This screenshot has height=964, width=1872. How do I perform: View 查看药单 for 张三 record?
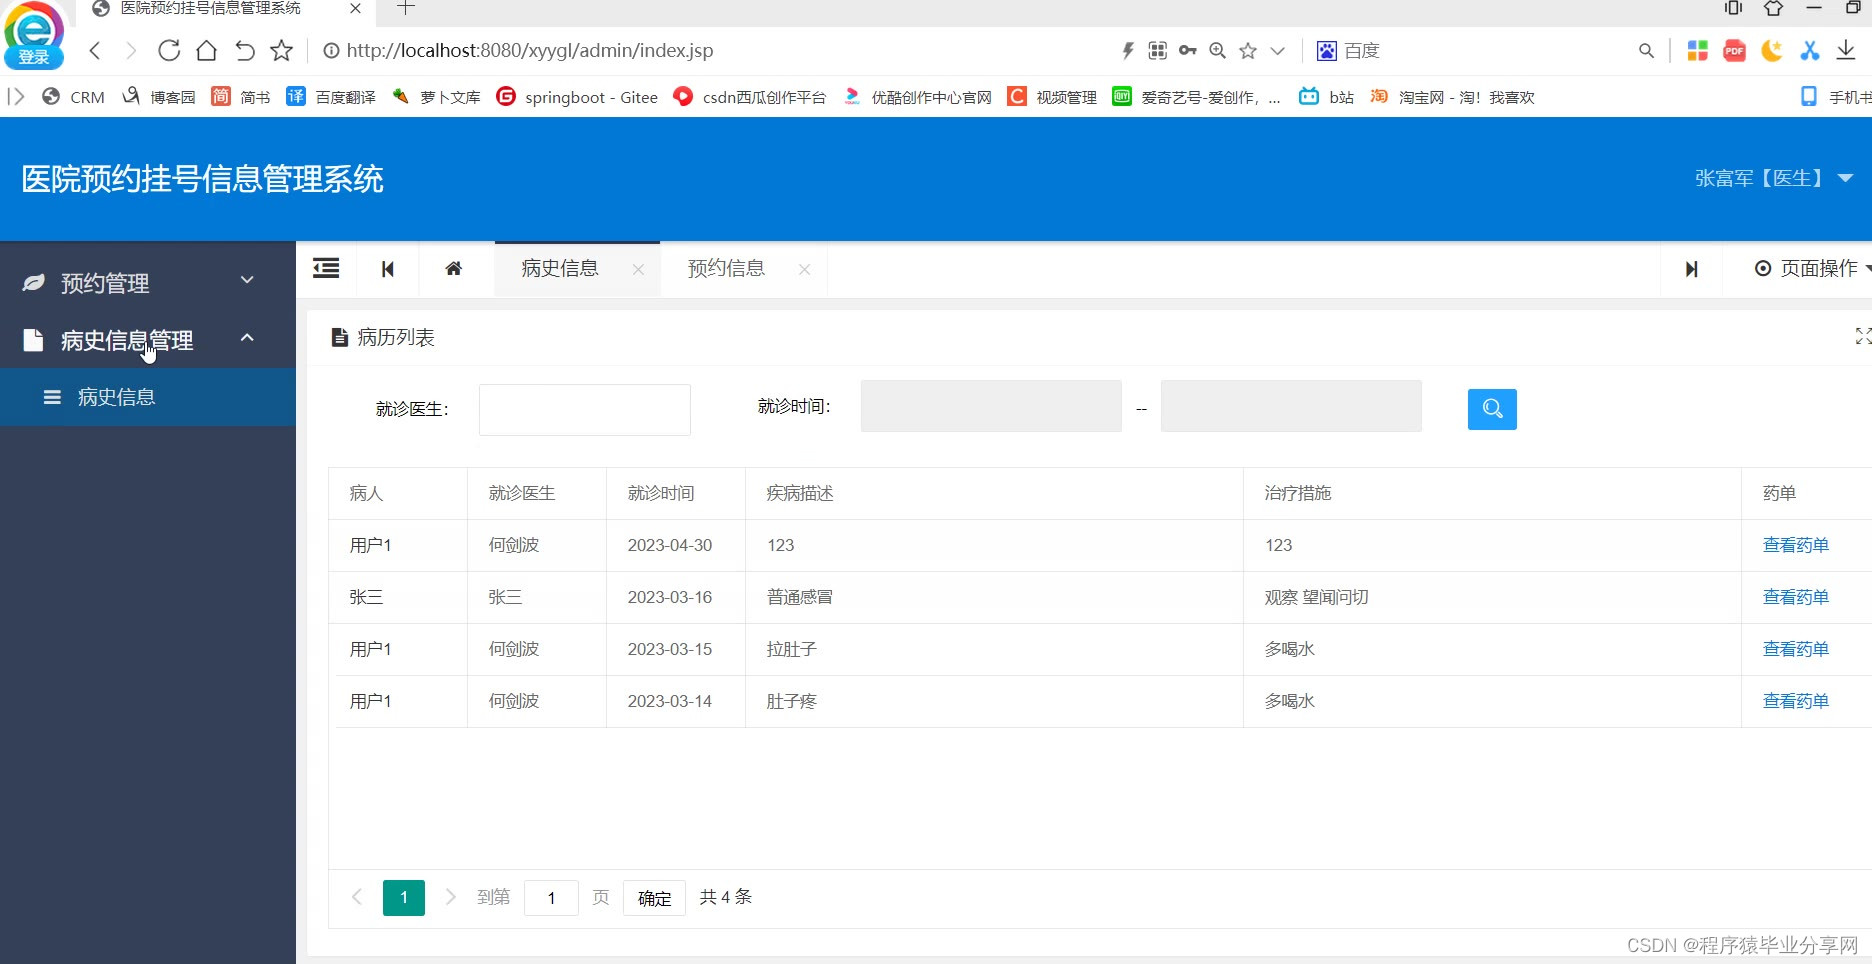(1795, 597)
